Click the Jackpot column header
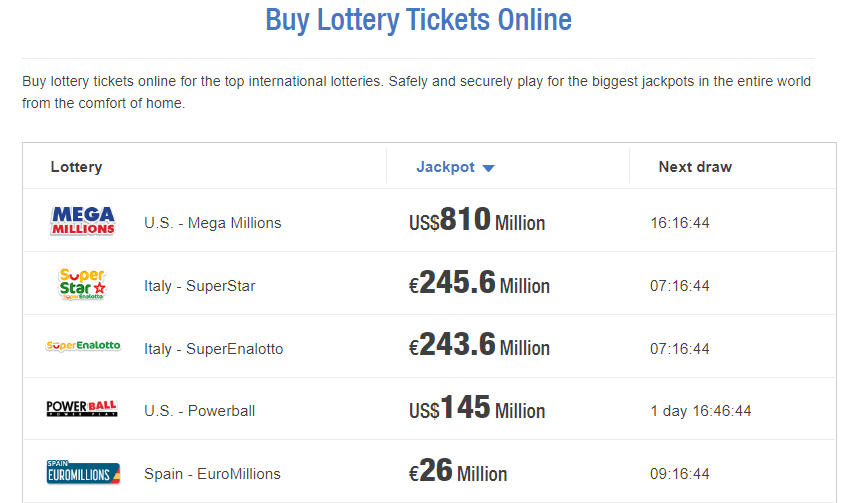850x503 pixels. (x=446, y=167)
